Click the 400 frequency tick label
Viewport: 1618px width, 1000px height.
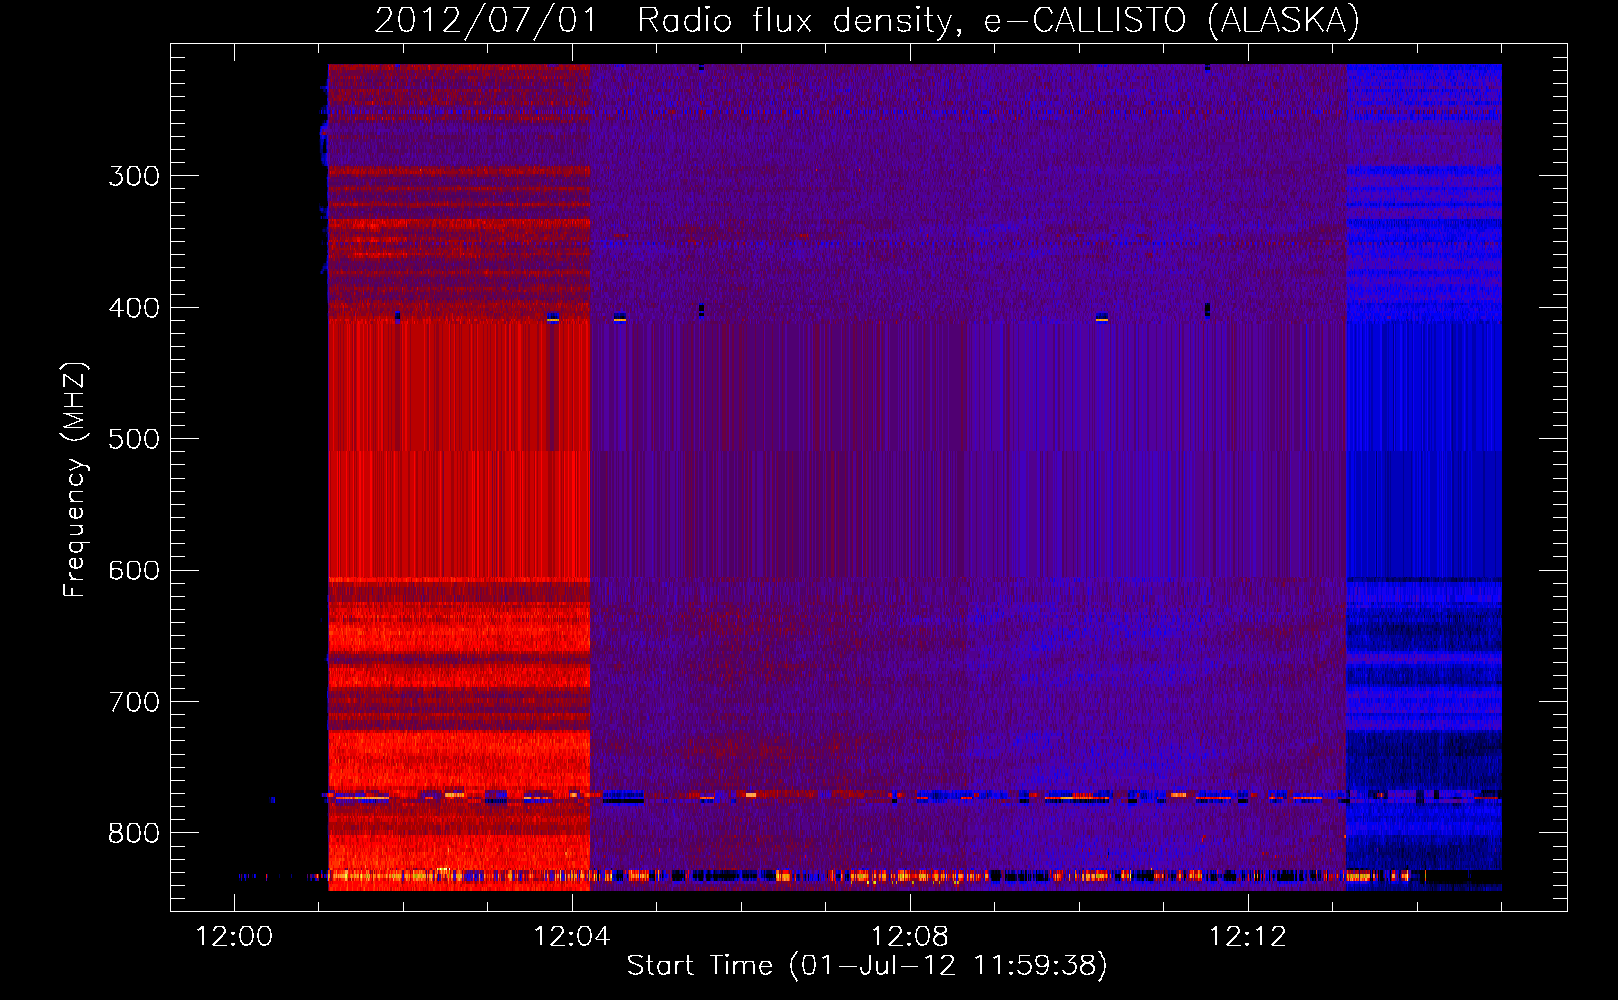pos(134,308)
